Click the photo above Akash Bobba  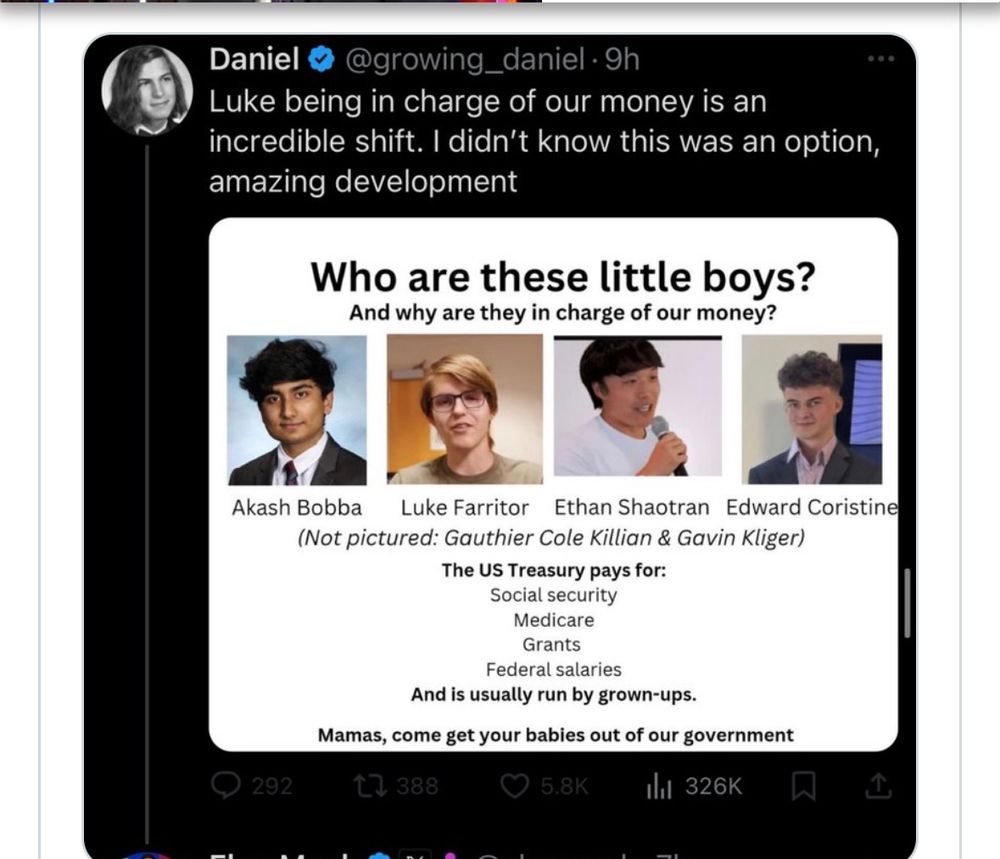(297, 410)
